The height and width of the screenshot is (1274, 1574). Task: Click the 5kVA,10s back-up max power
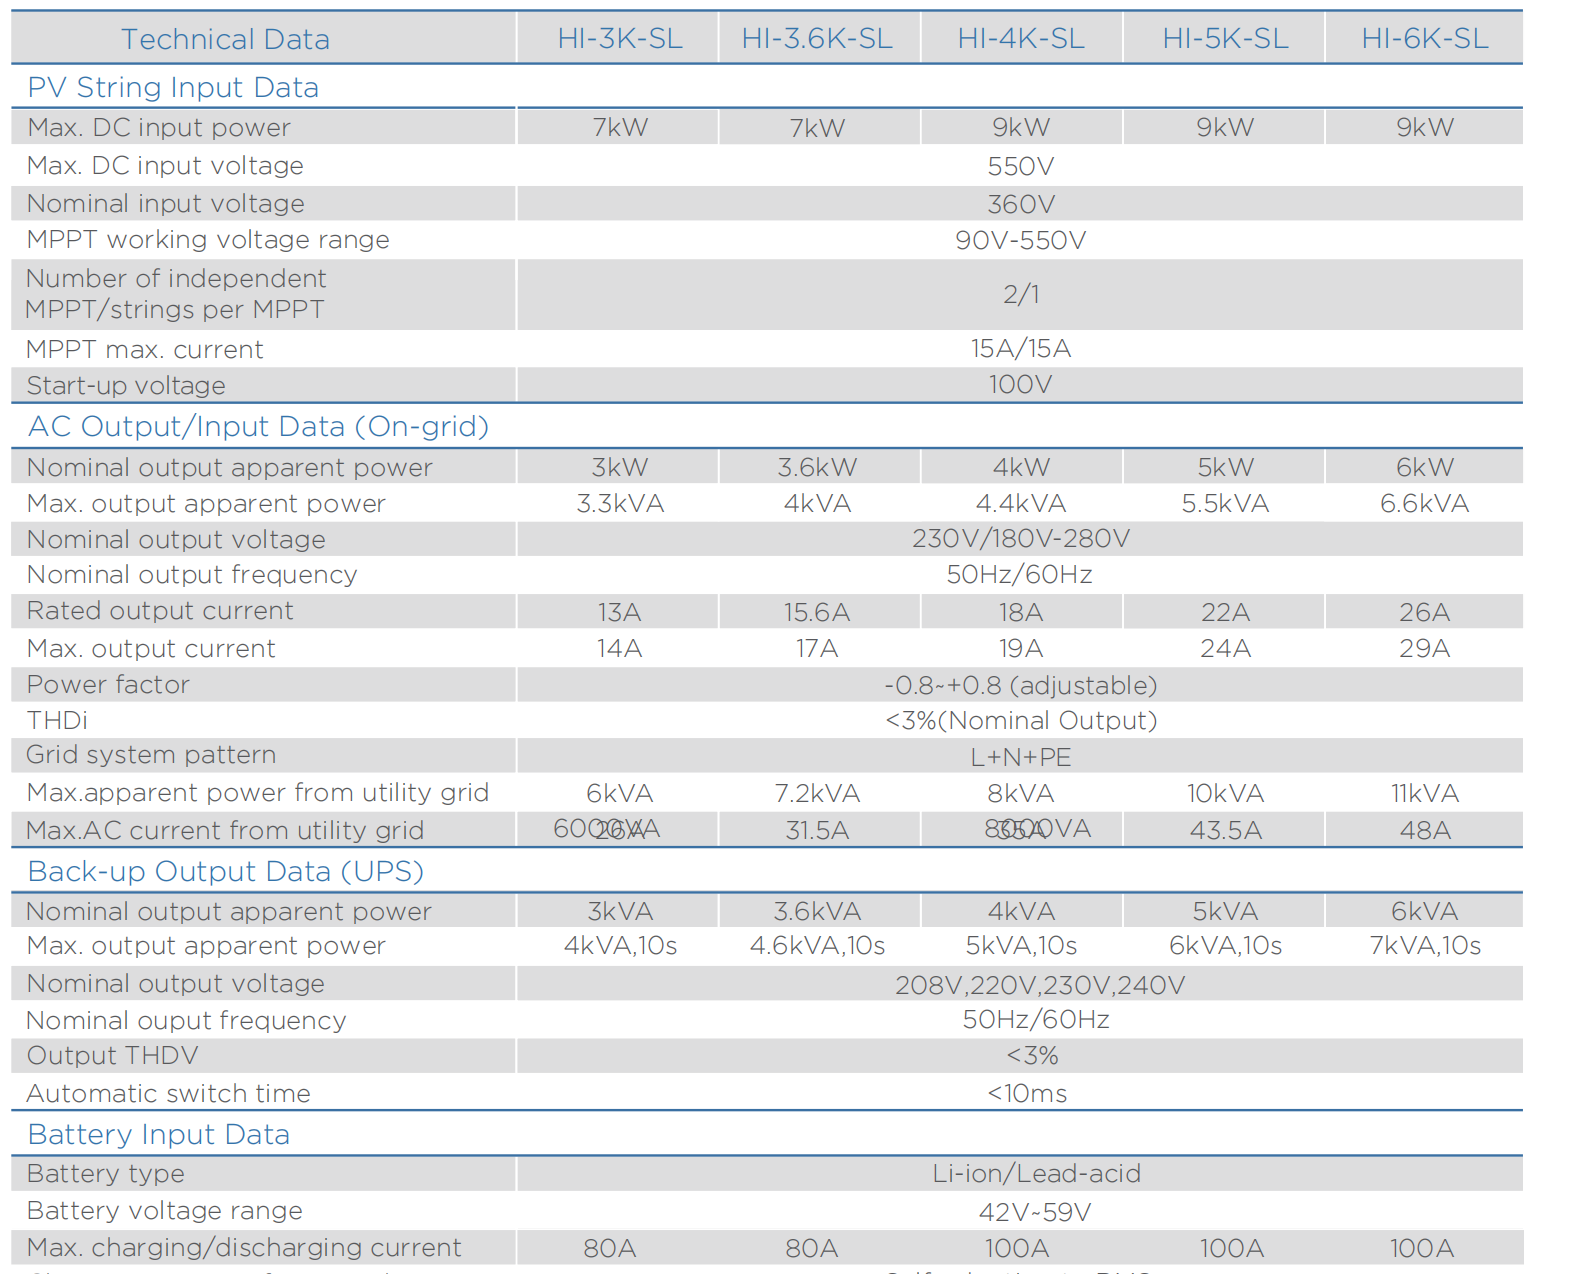[1021, 945]
